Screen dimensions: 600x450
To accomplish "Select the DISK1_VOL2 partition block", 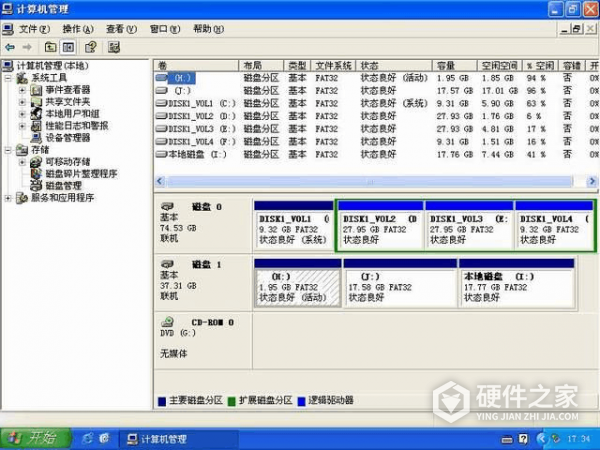I will (x=381, y=225).
